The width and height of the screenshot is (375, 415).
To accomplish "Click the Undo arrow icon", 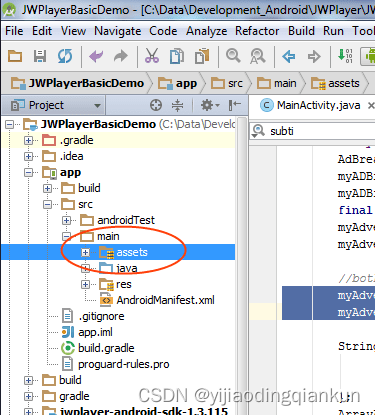I will pos(96,56).
